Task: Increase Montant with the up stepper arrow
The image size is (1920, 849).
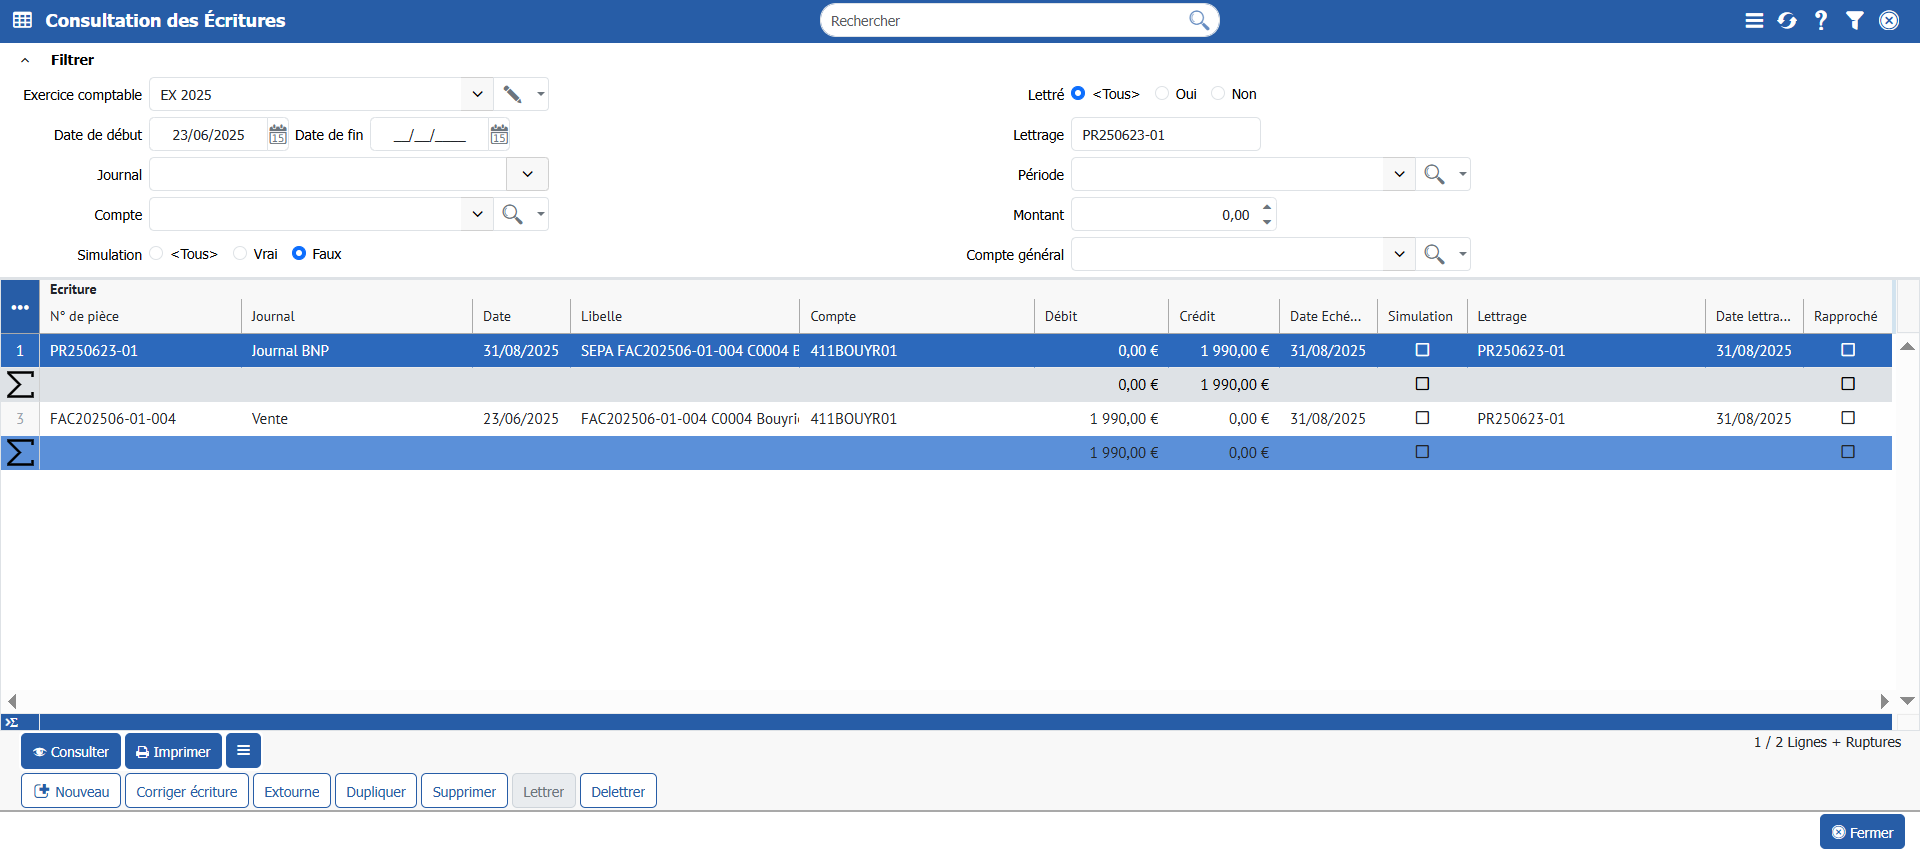Action: (x=1267, y=208)
